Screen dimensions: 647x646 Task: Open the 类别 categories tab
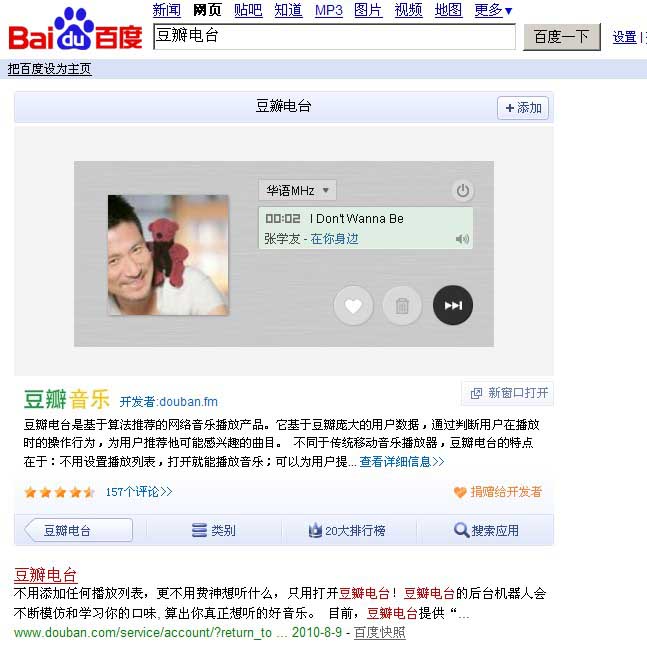click(x=214, y=530)
